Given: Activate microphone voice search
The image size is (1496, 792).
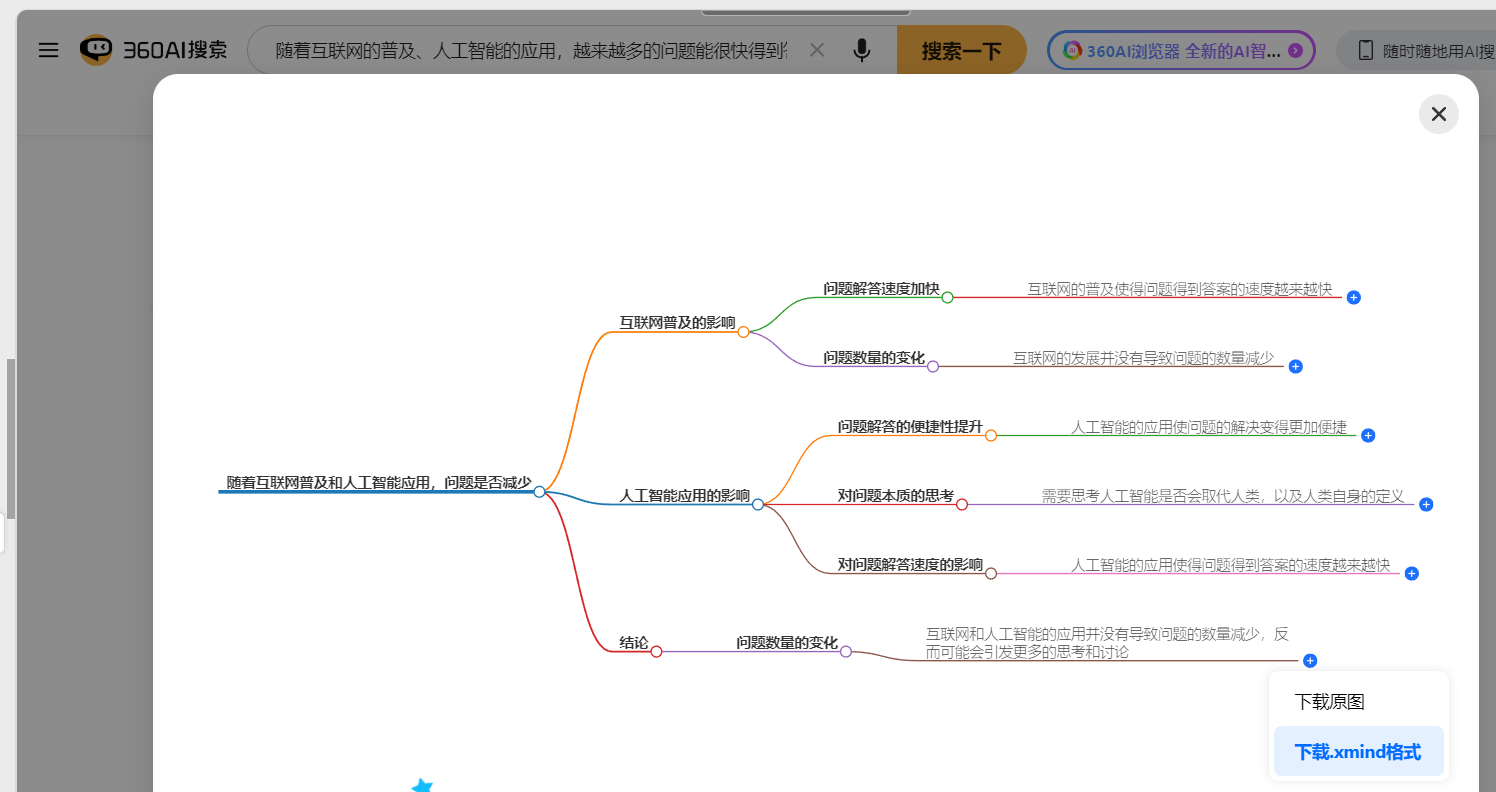Looking at the screenshot, I should click(x=862, y=50).
